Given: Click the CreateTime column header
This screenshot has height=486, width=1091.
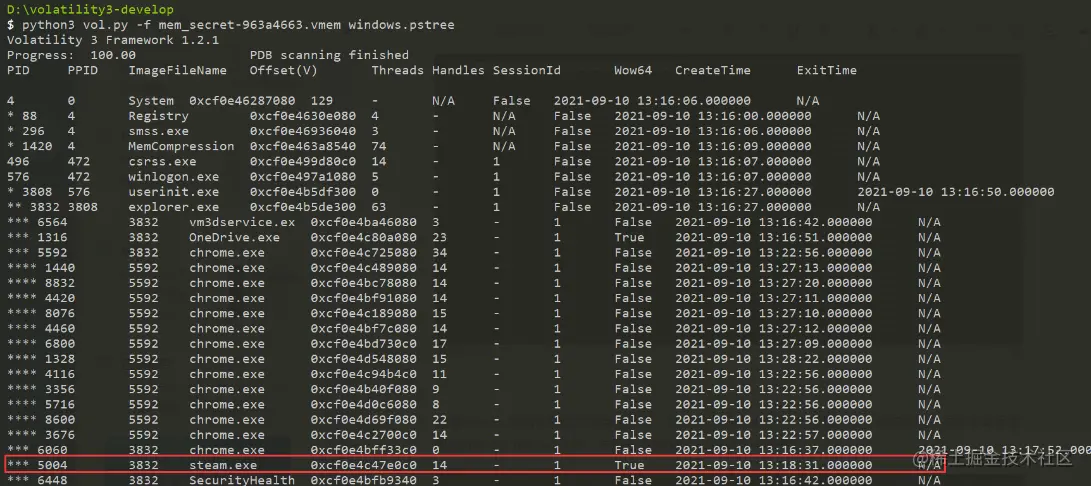Looking at the screenshot, I should pos(712,70).
